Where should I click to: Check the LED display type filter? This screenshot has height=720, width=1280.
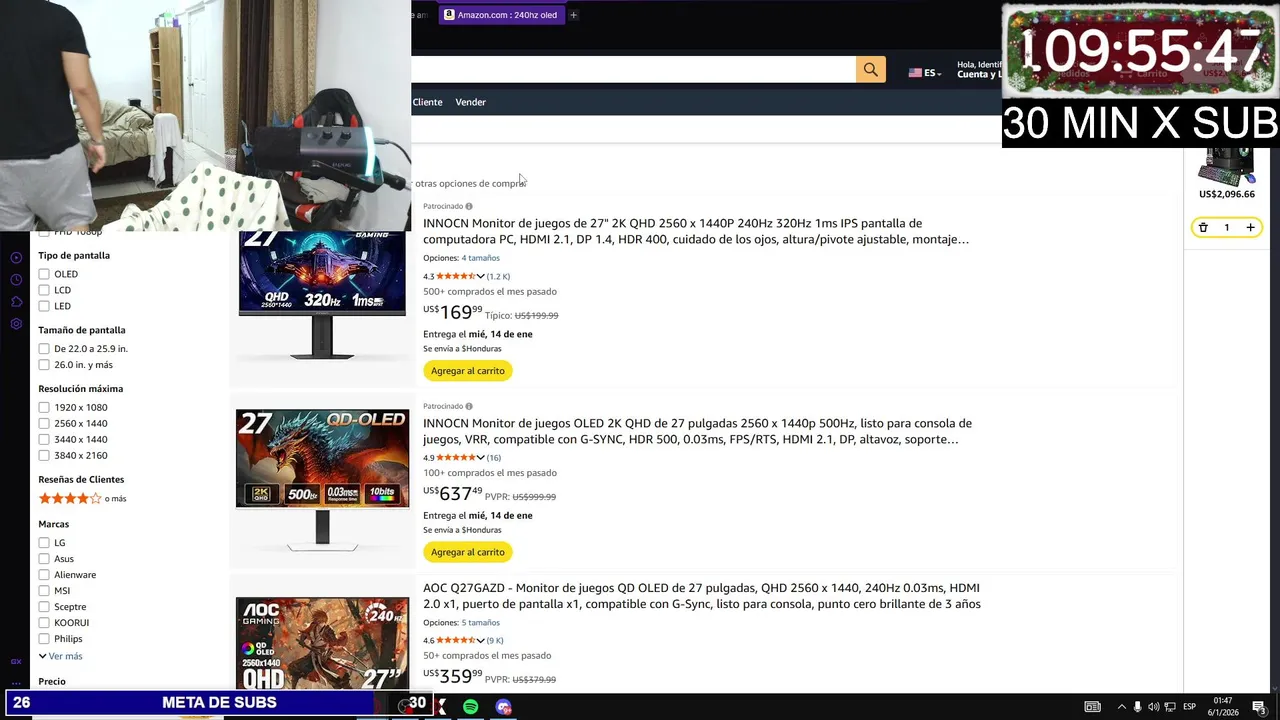[44, 306]
